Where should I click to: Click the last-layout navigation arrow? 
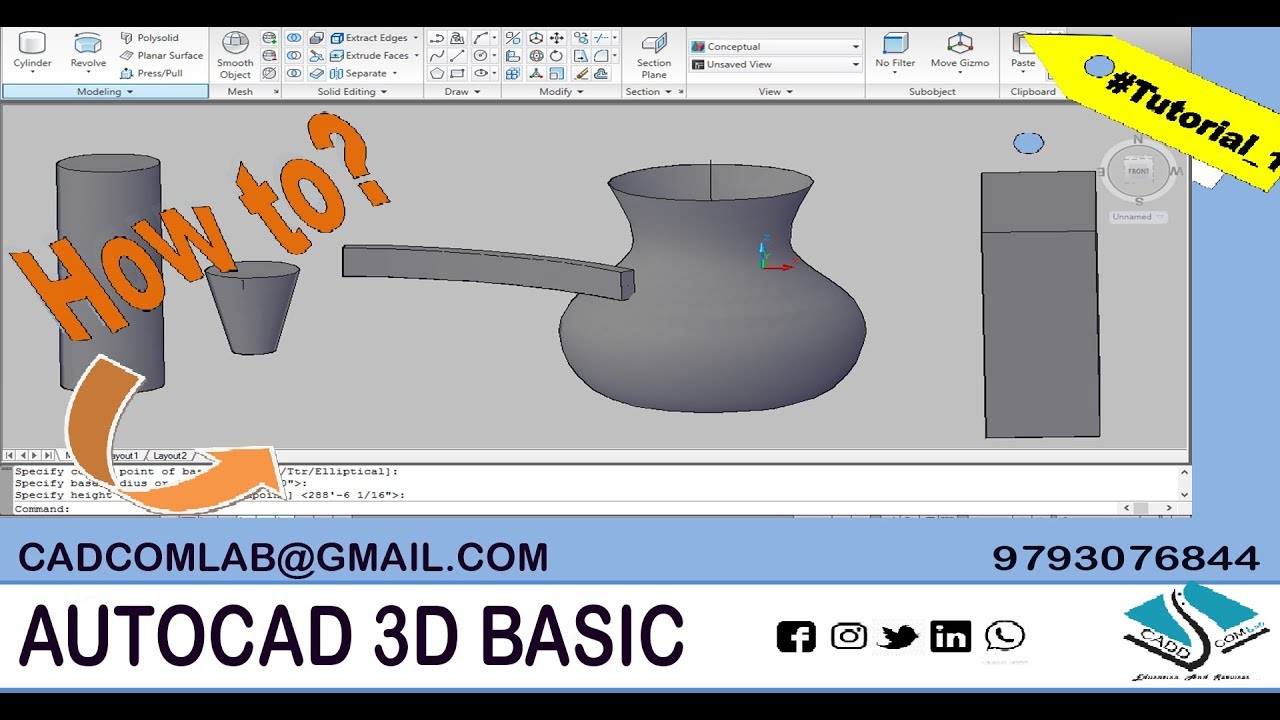coord(49,456)
